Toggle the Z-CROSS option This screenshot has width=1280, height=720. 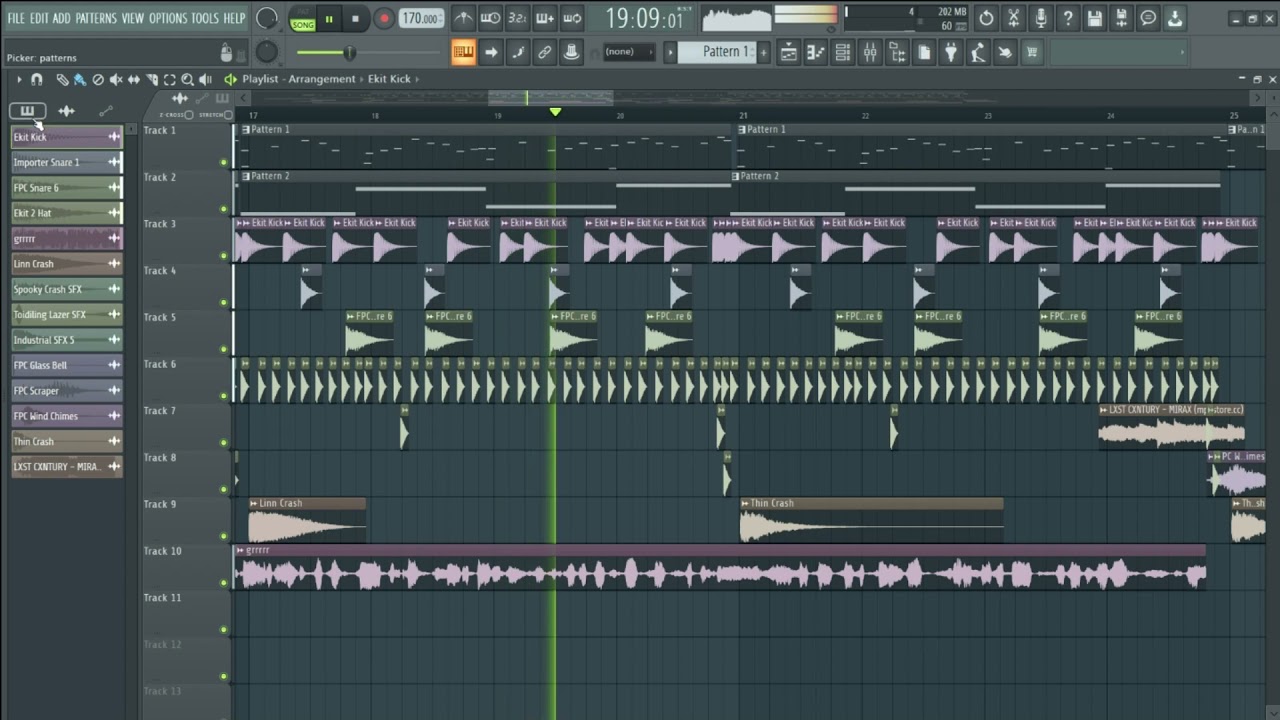click(x=189, y=115)
